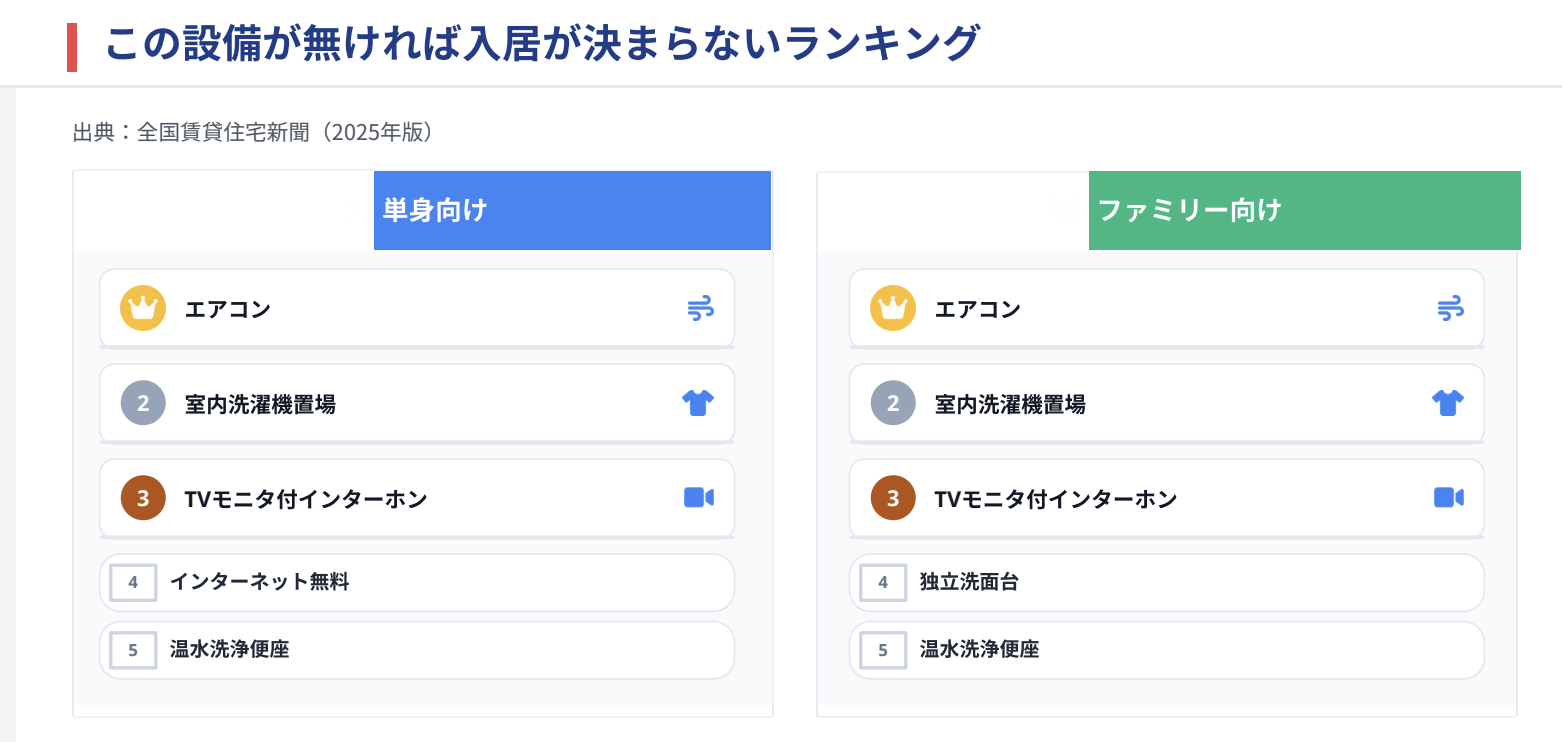Select the ファミリー向け green header tab
Screen dimensions: 1562x742
(1304, 210)
